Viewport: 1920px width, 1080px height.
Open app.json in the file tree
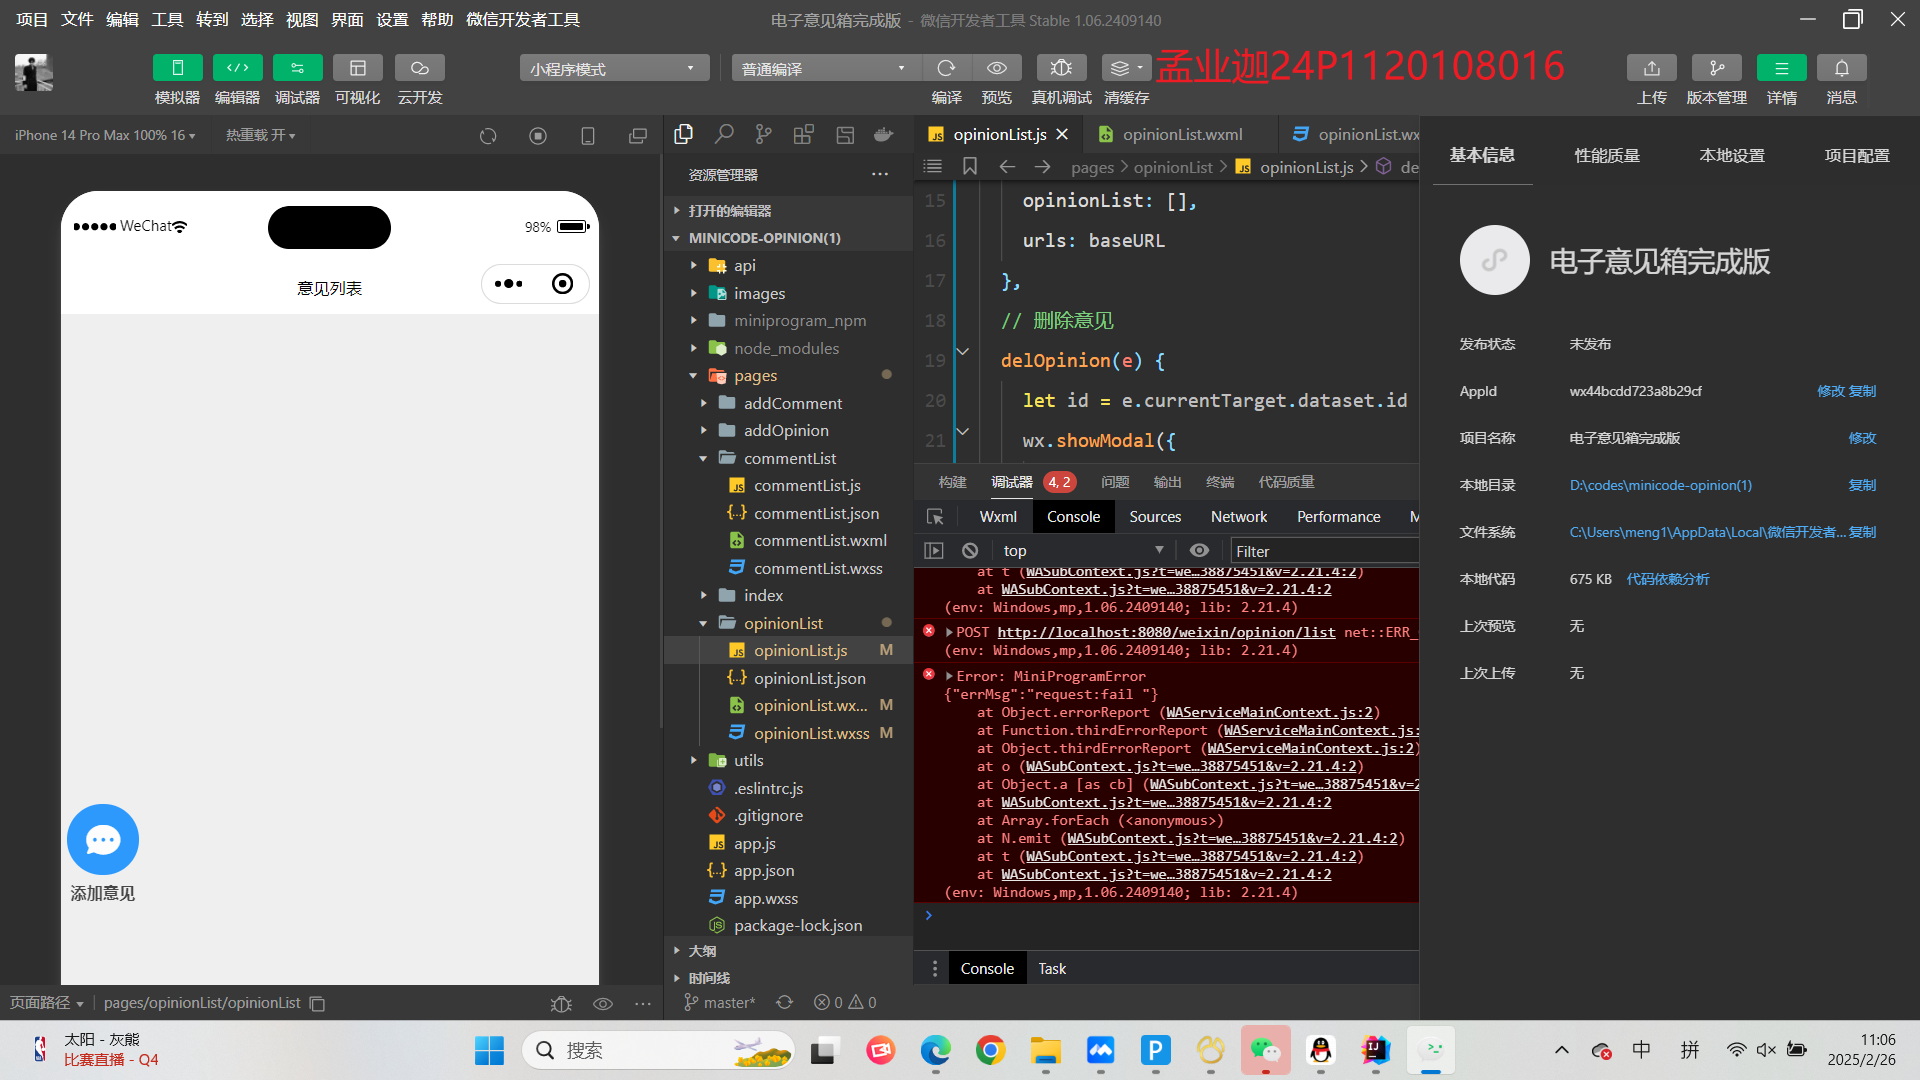pyautogui.click(x=789, y=870)
